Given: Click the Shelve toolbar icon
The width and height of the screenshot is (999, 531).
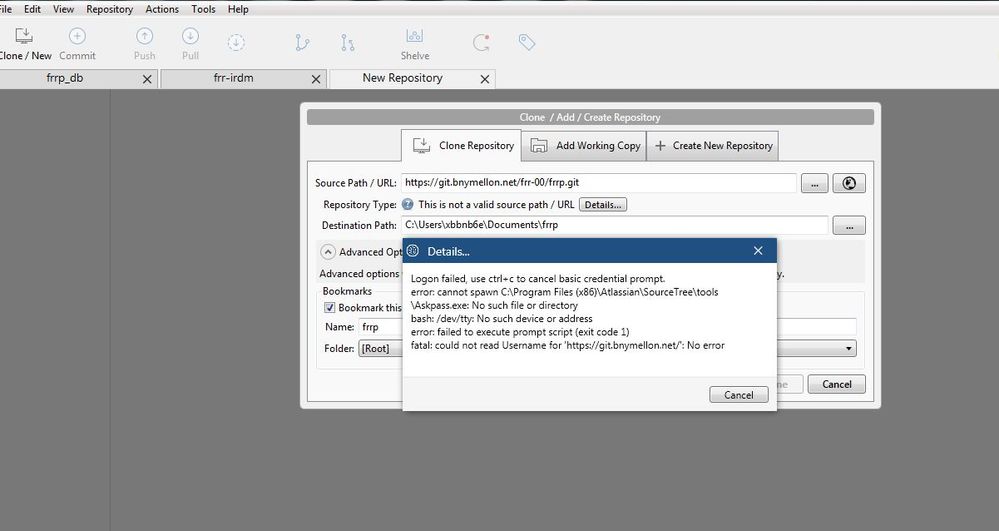Looking at the screenshot, I should [415, 43].
